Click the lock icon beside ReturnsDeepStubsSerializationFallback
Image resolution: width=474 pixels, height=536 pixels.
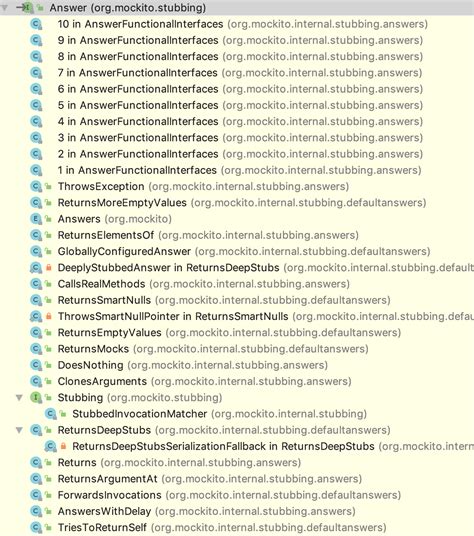(x=63, y=446)
